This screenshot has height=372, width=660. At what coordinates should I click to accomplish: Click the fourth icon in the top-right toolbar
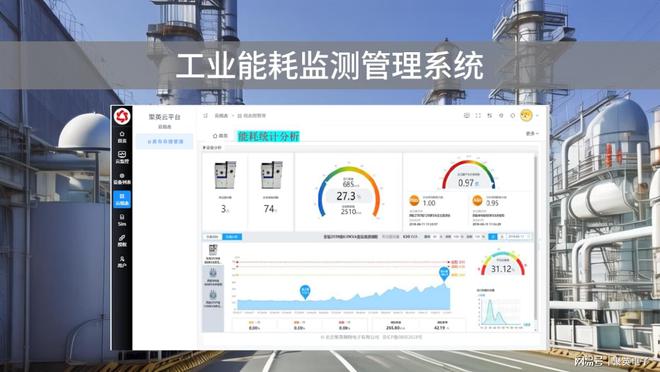coord(501,115)
